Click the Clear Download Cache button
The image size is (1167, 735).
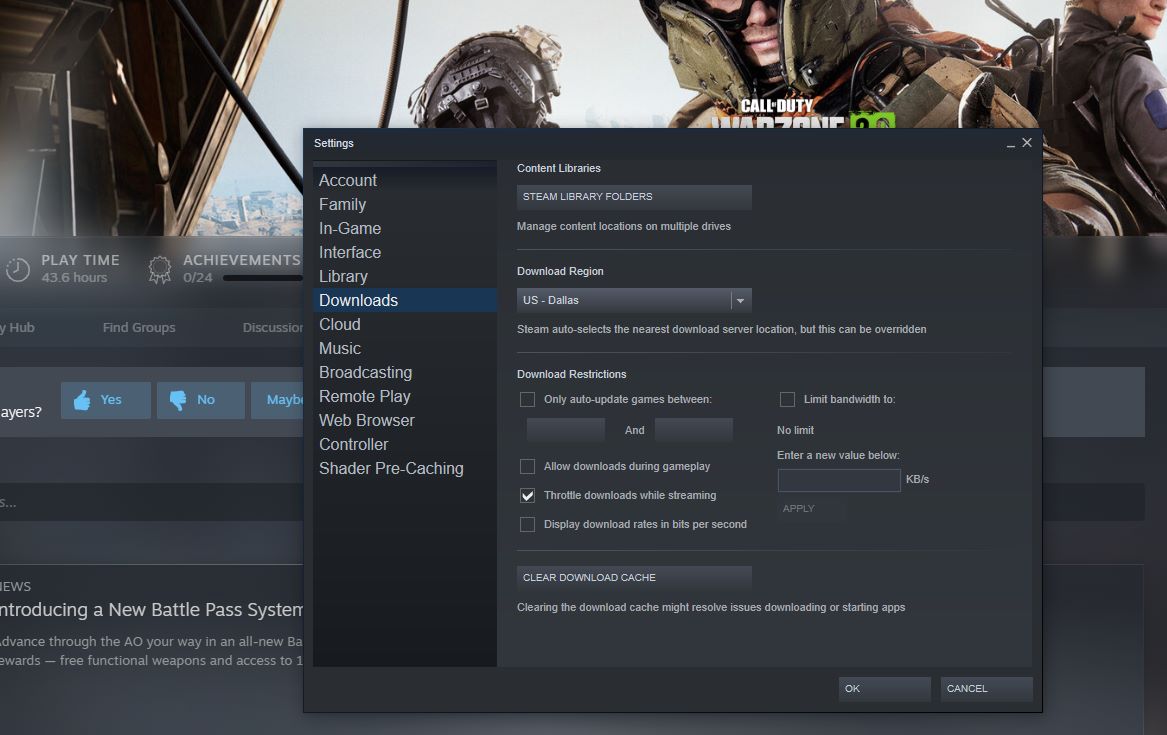pyautogui.click(x=634, y=578)
